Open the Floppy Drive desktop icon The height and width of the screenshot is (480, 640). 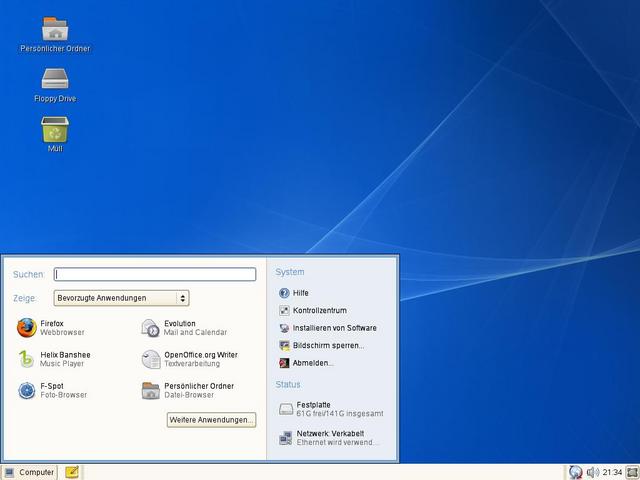pos(55,82)
